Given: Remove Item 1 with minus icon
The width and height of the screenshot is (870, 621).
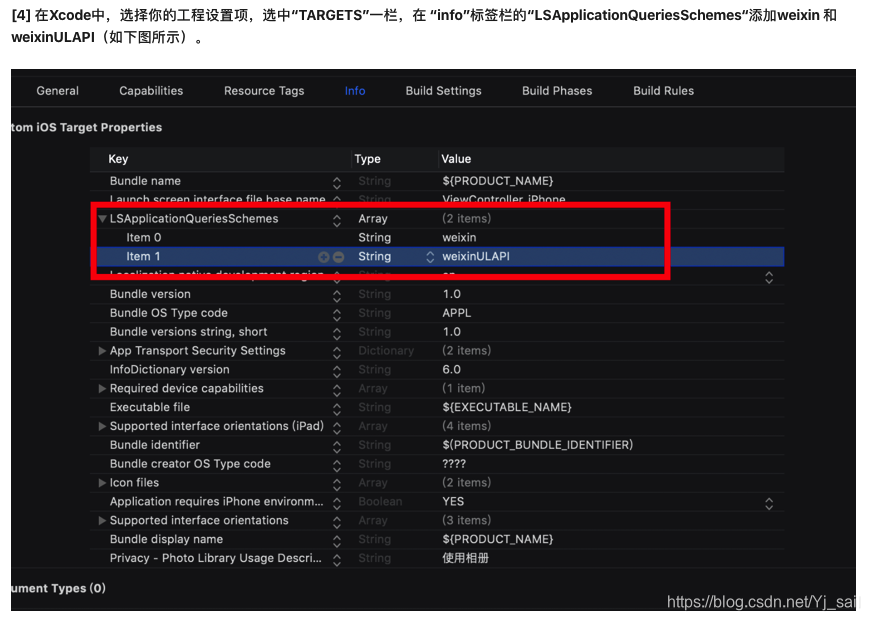Looking at the screenshot, I should (x=338, y=257).
